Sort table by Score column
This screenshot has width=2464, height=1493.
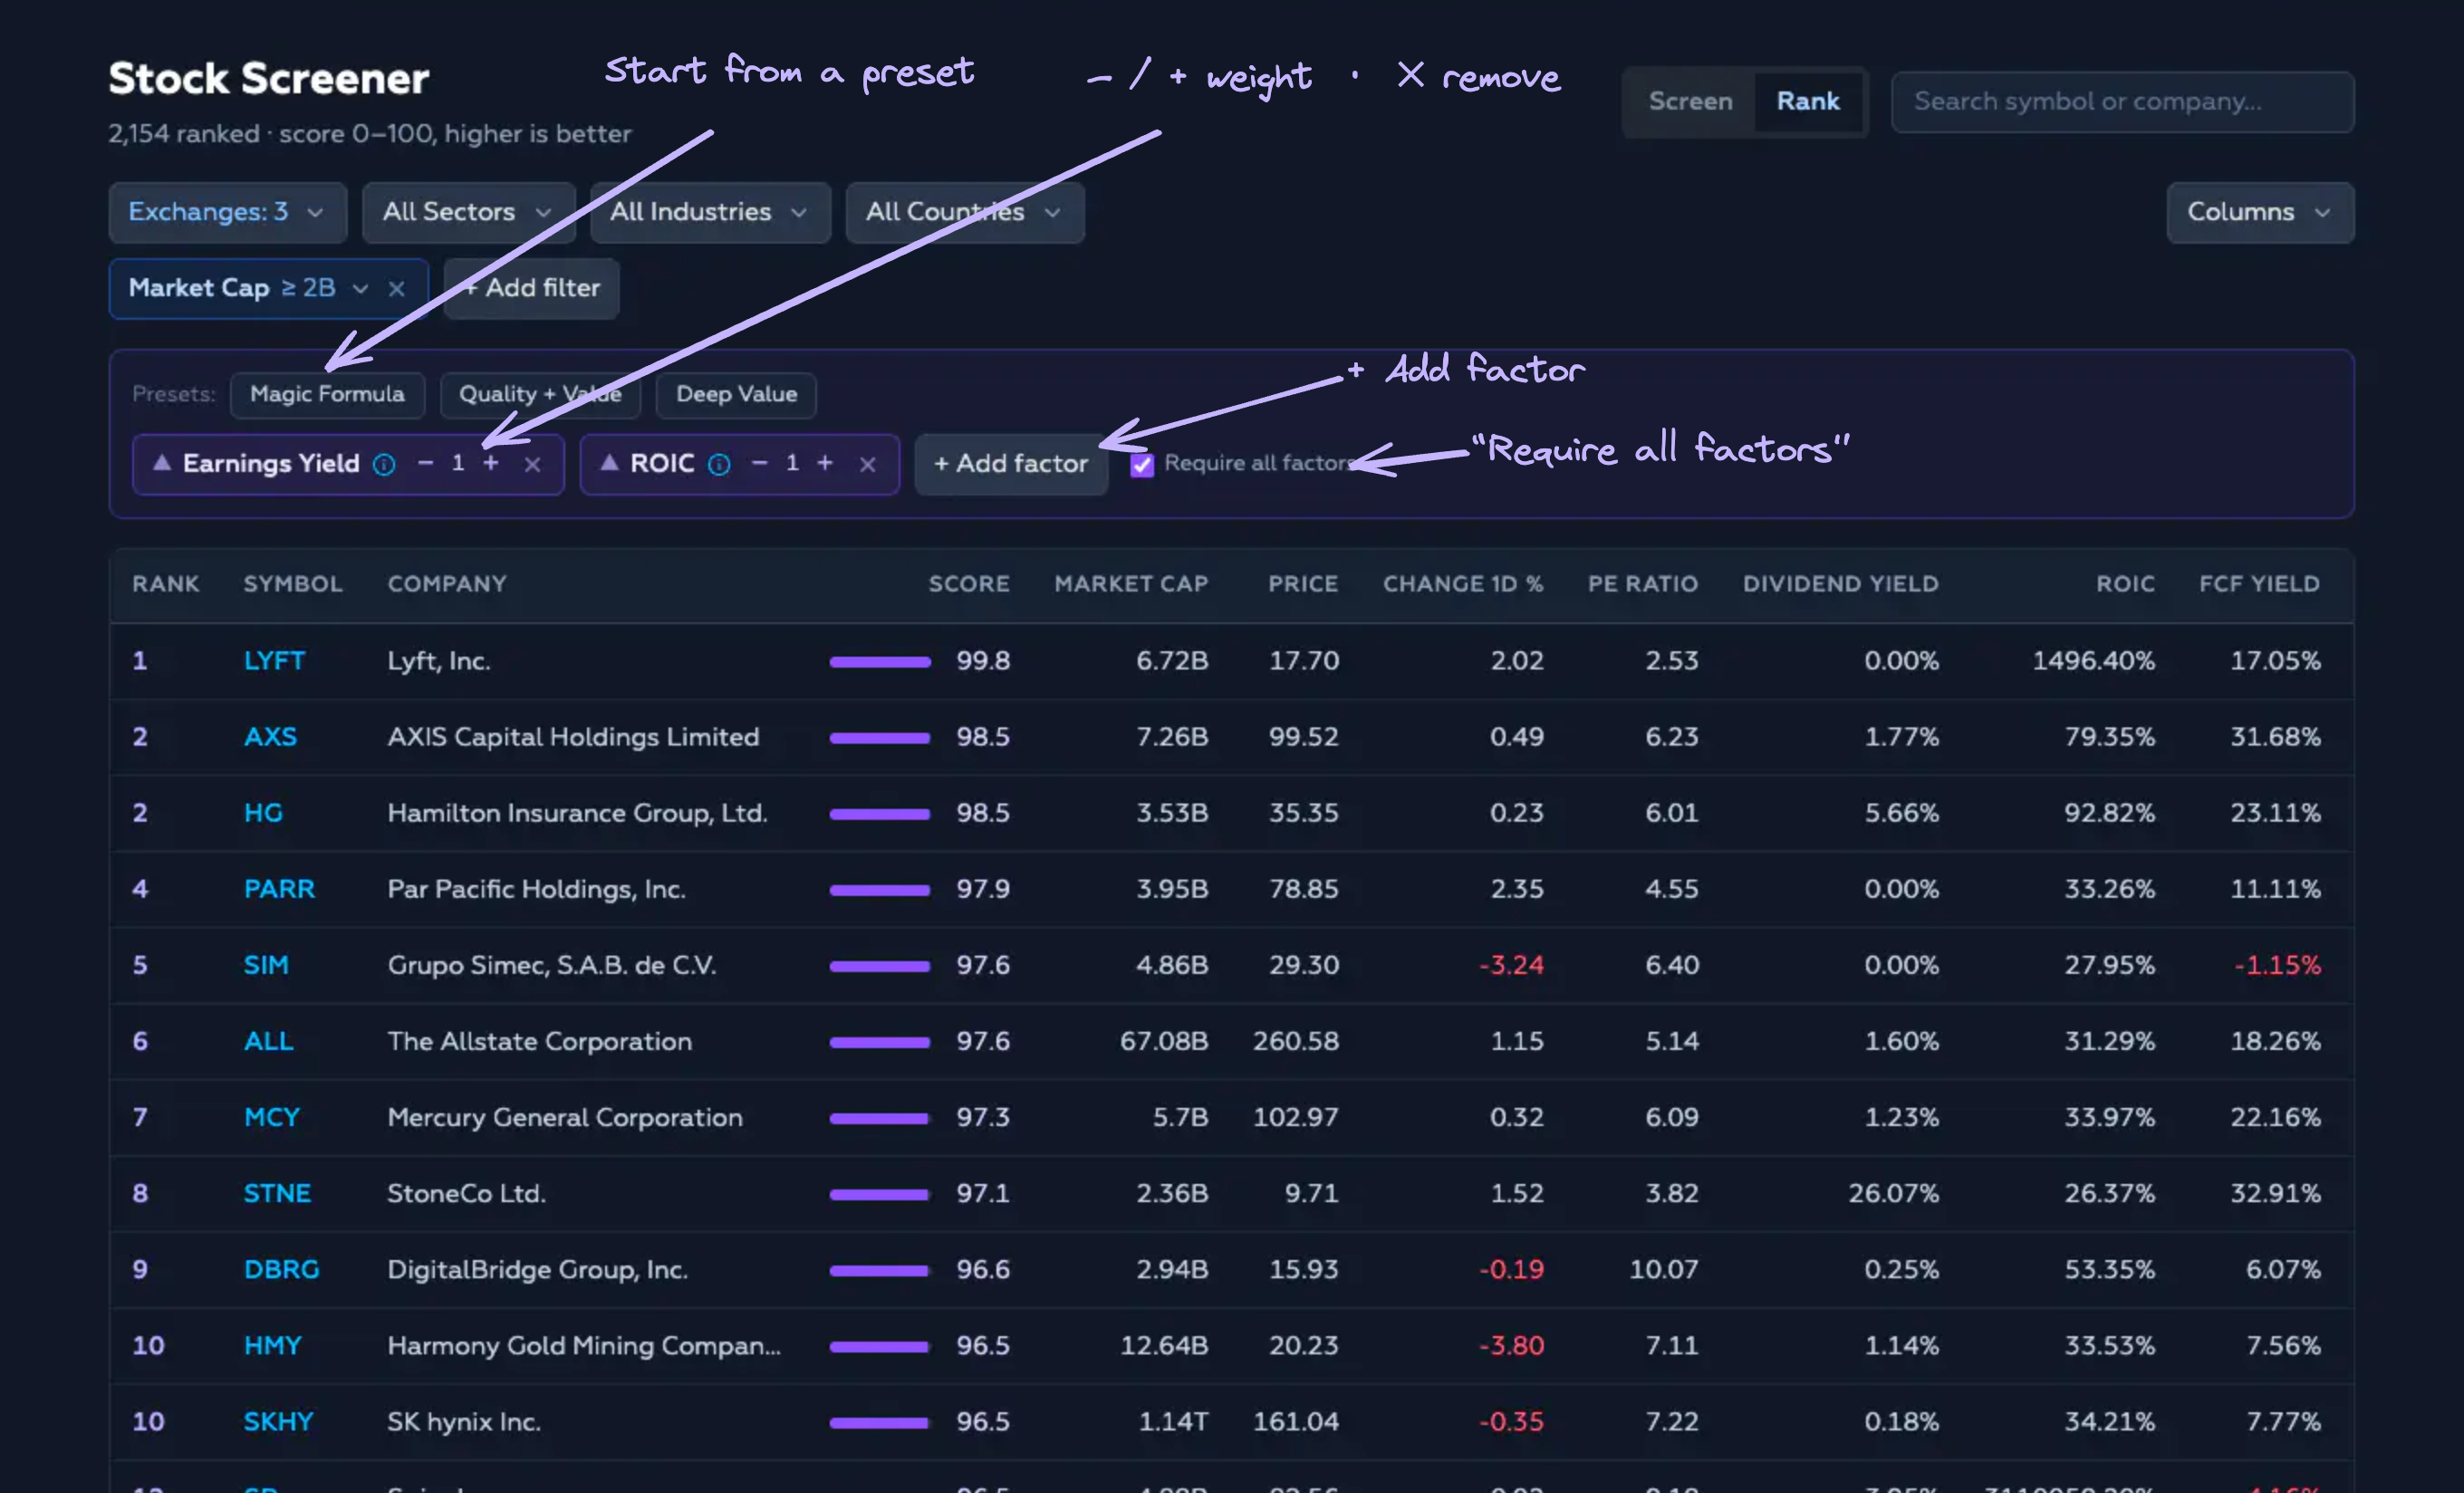(x=968, y=584)
